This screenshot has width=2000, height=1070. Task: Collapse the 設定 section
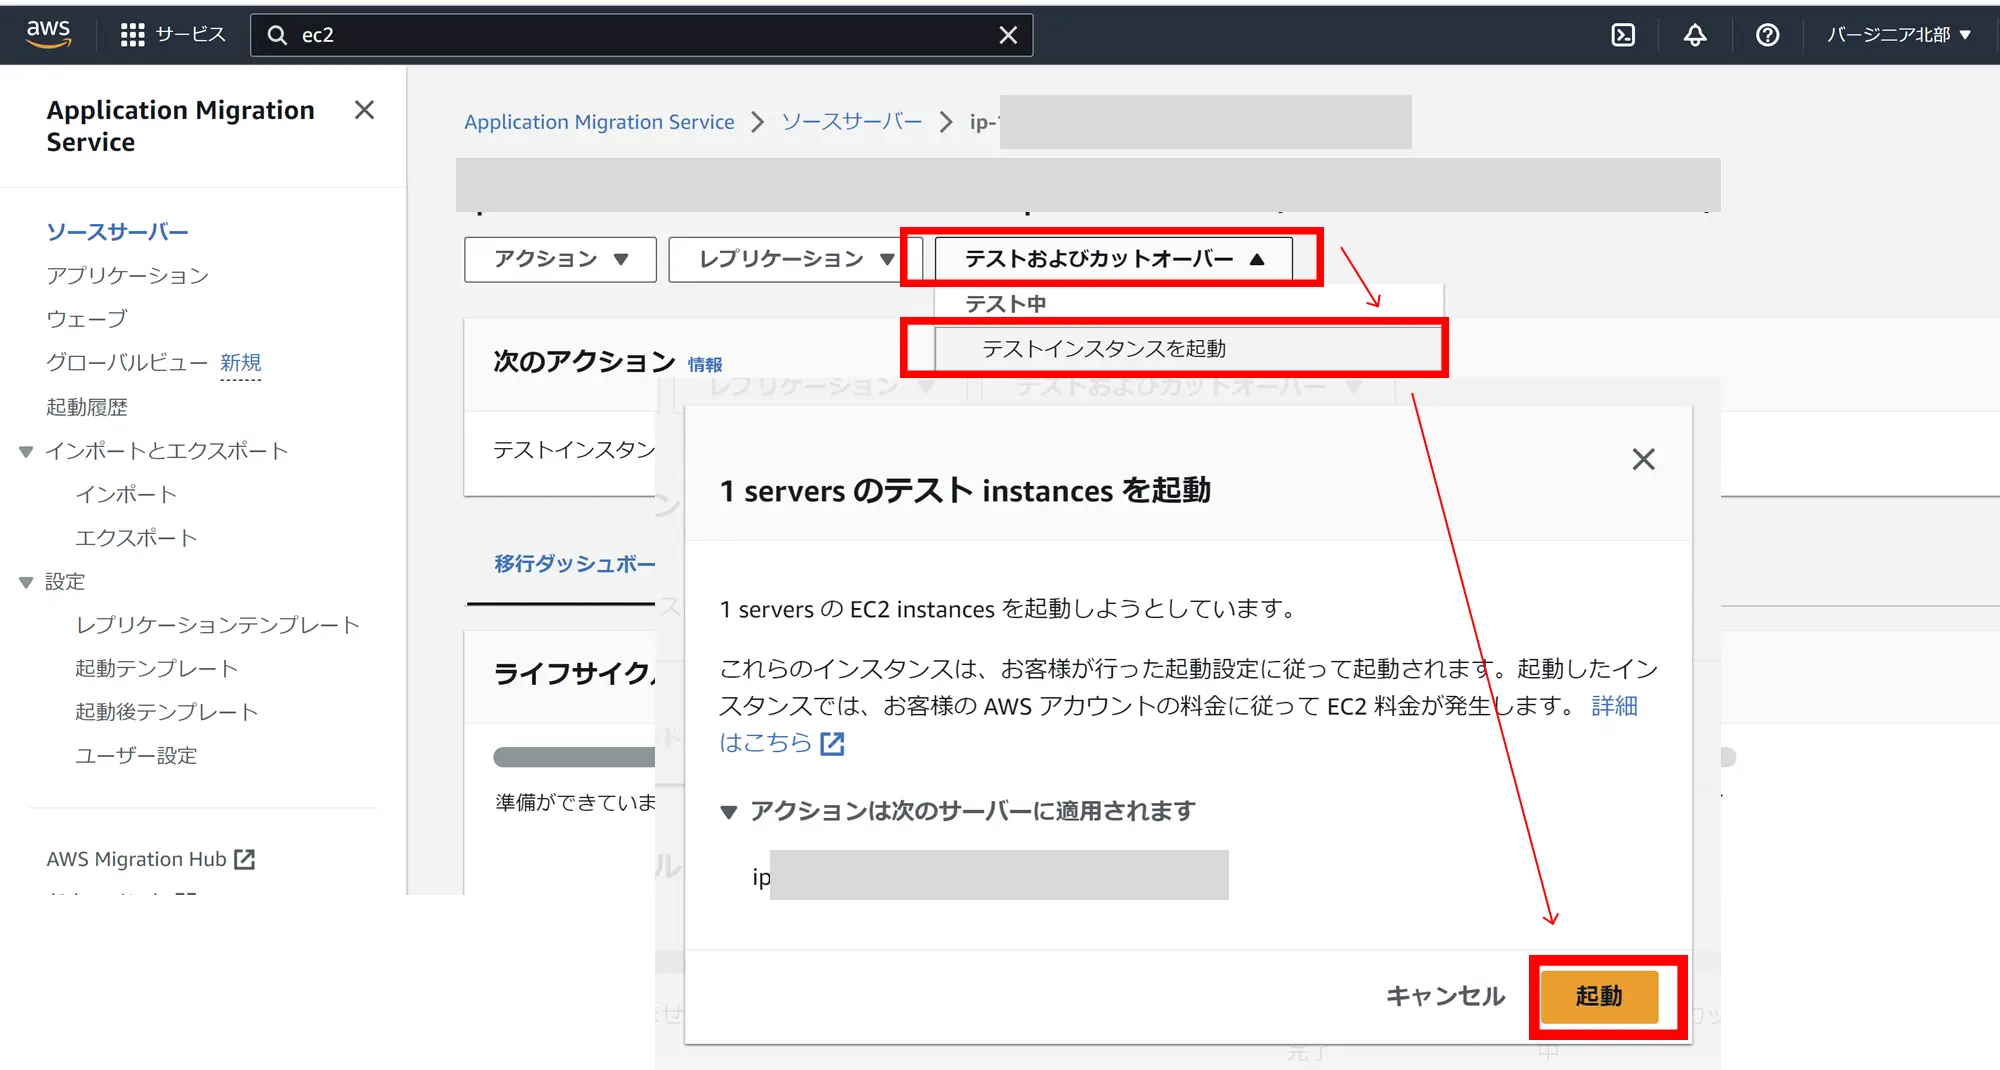26,582
